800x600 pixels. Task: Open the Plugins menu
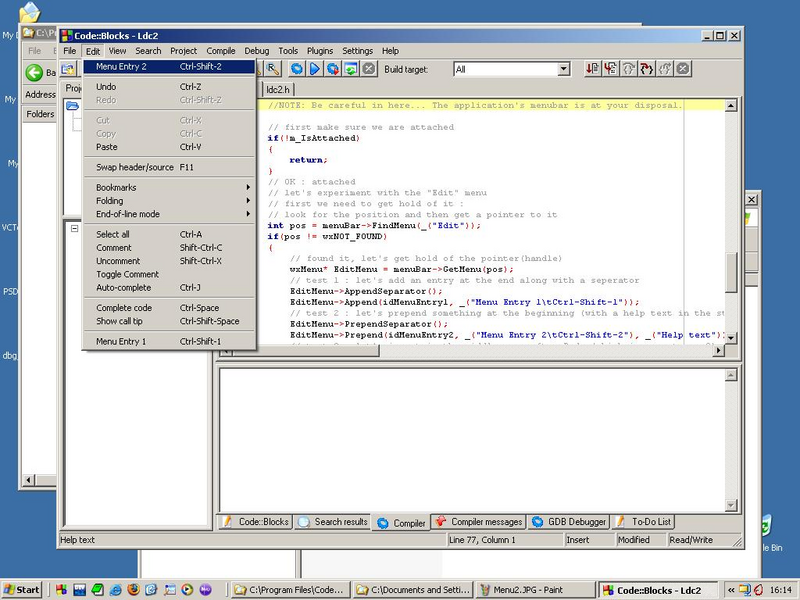click(x=319, y=51)
